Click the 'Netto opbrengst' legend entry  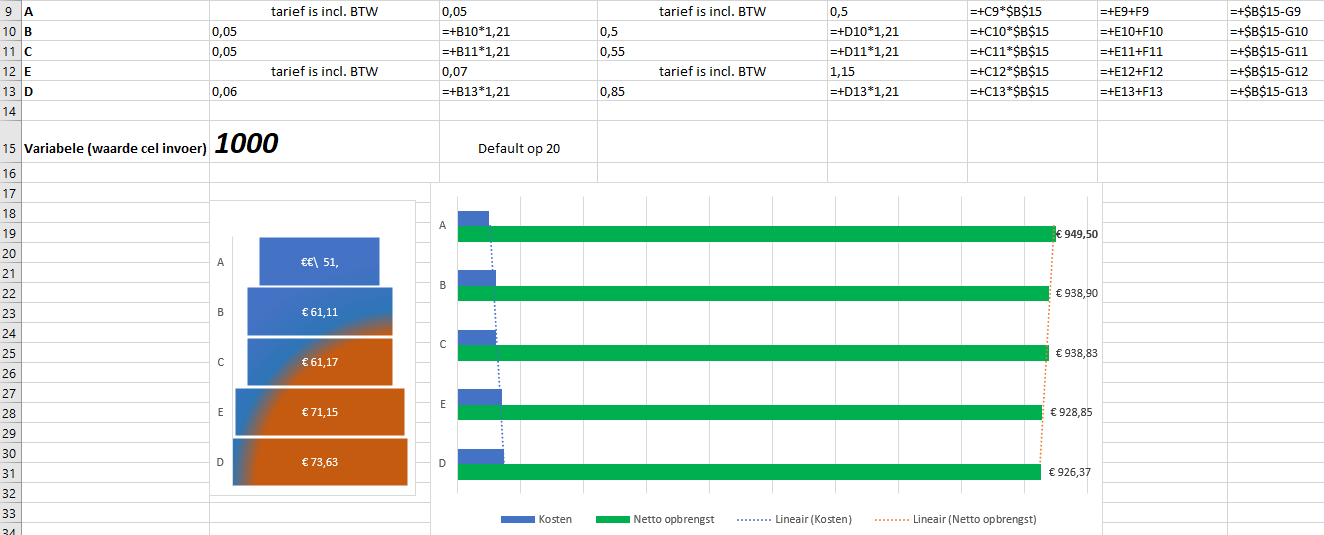[x=655, y=519]
